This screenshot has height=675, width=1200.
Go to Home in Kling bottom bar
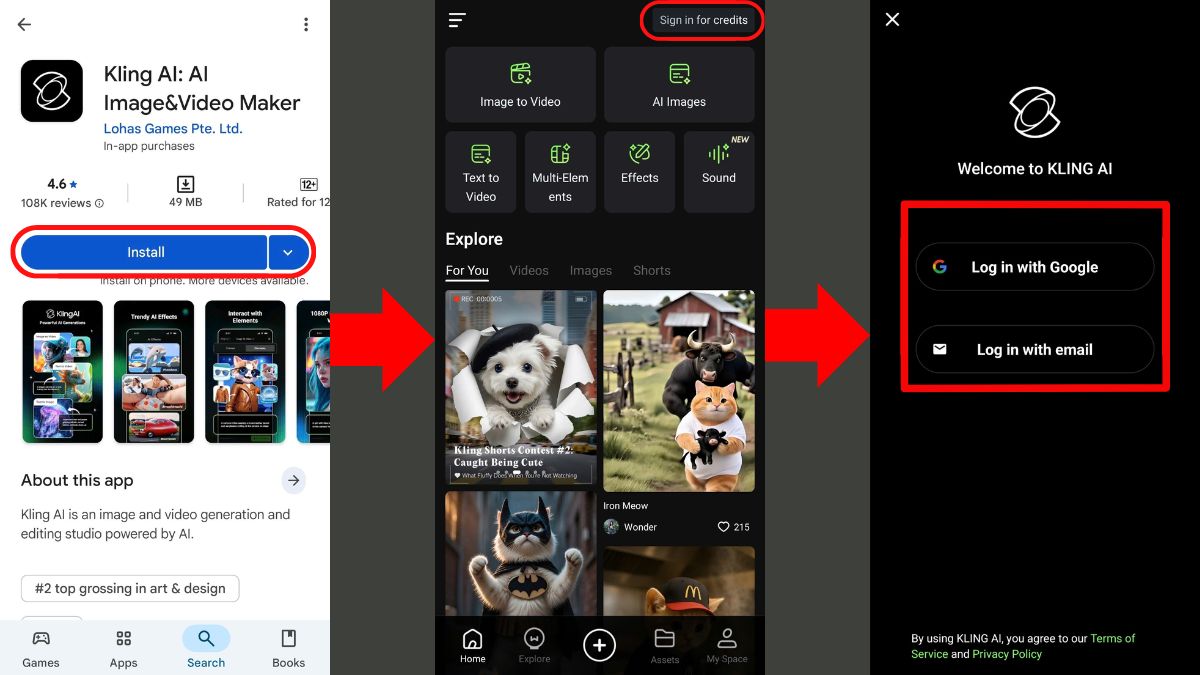473,646
